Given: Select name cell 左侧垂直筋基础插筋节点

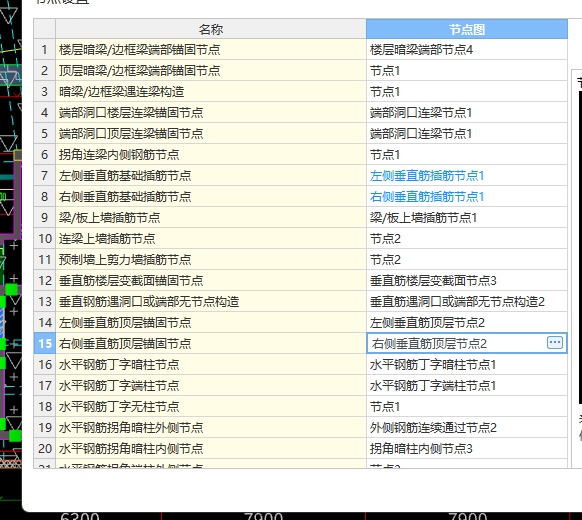Looking at the screenshot, I should pos(211,176).
